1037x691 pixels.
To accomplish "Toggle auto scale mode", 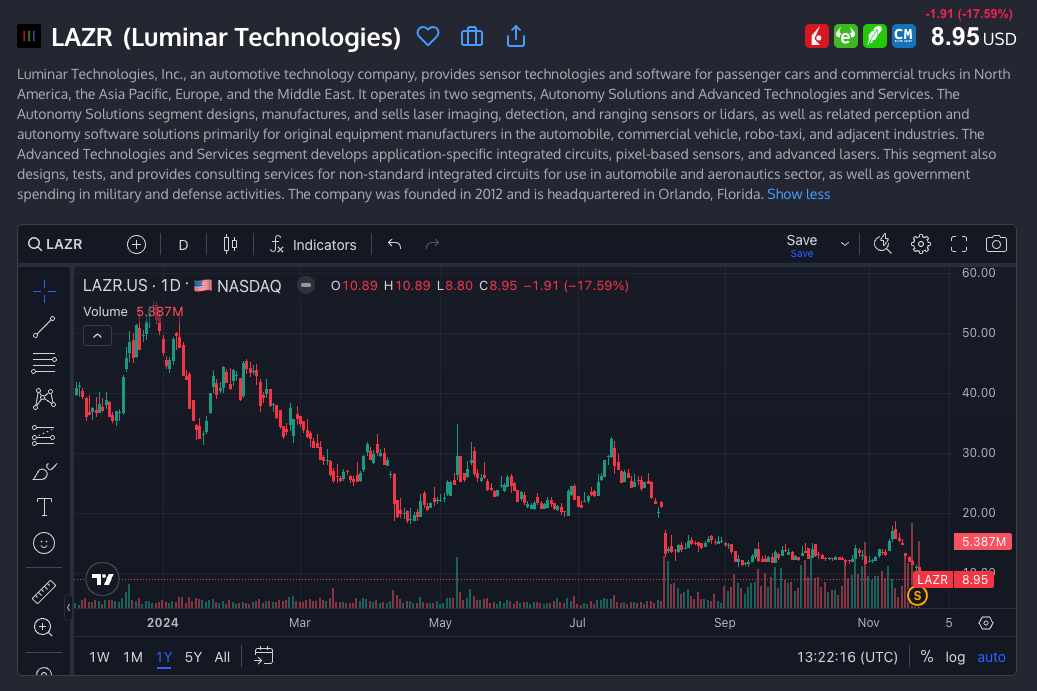I will [x=991, y=657].
